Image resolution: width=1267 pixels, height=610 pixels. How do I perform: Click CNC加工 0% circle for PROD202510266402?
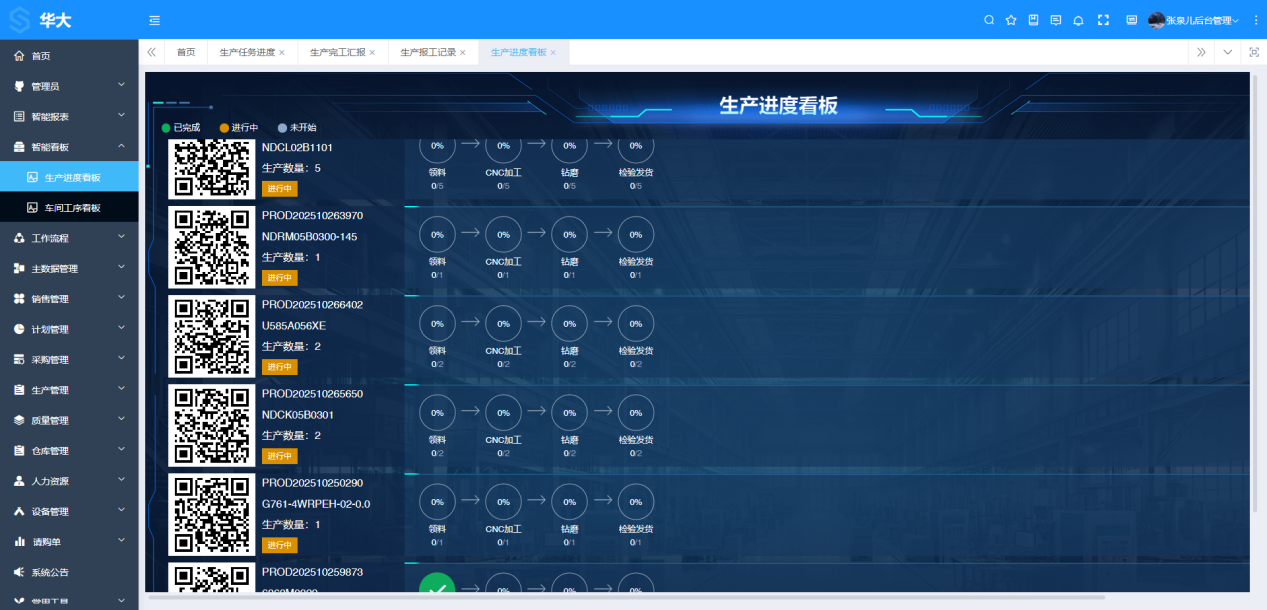[504, 323]
